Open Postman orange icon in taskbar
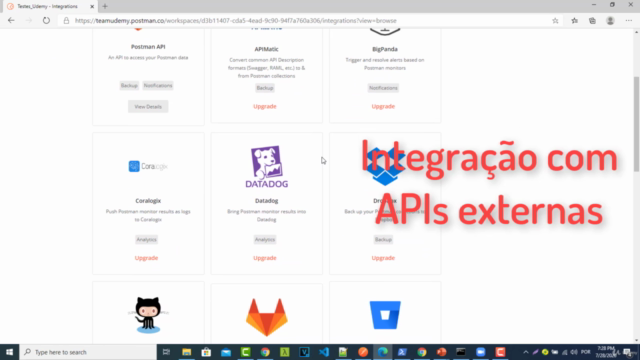Screen dimensions: 640x360 click(363, 352)
